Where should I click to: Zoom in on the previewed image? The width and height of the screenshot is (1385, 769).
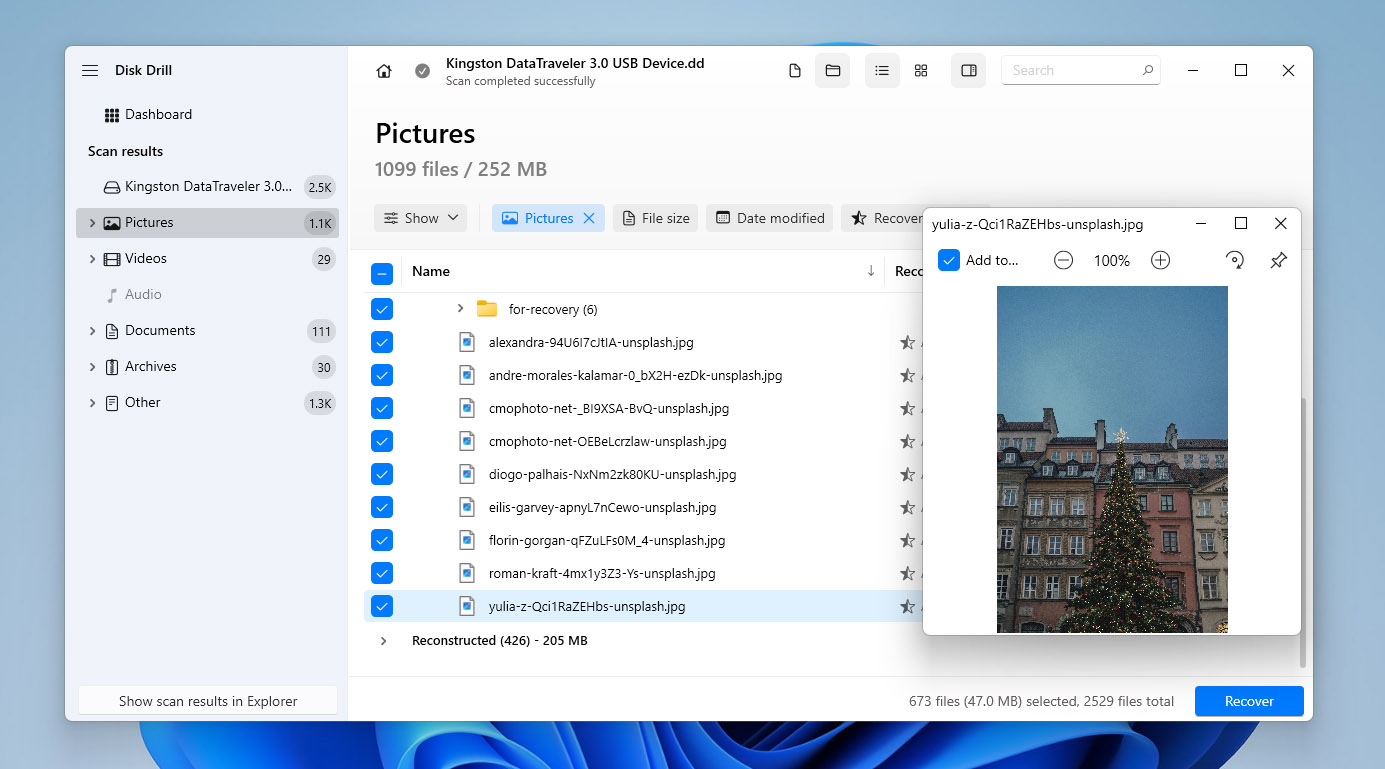coord(1160,260)
